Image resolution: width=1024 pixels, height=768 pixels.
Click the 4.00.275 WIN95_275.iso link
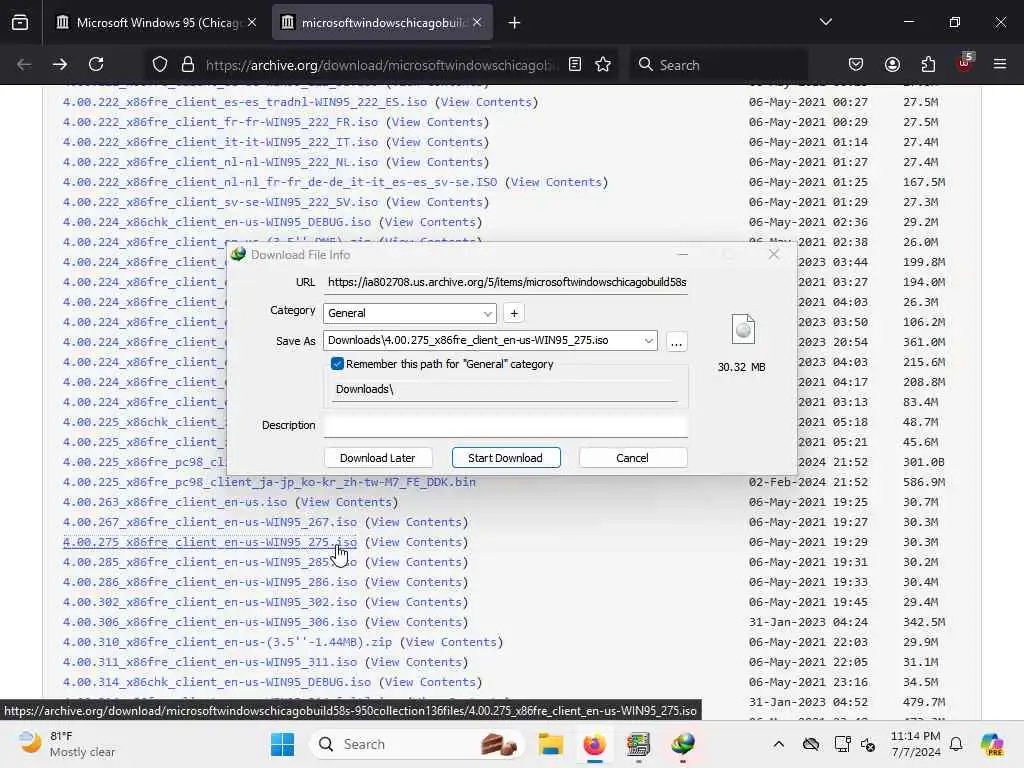(x=210, y=542)
